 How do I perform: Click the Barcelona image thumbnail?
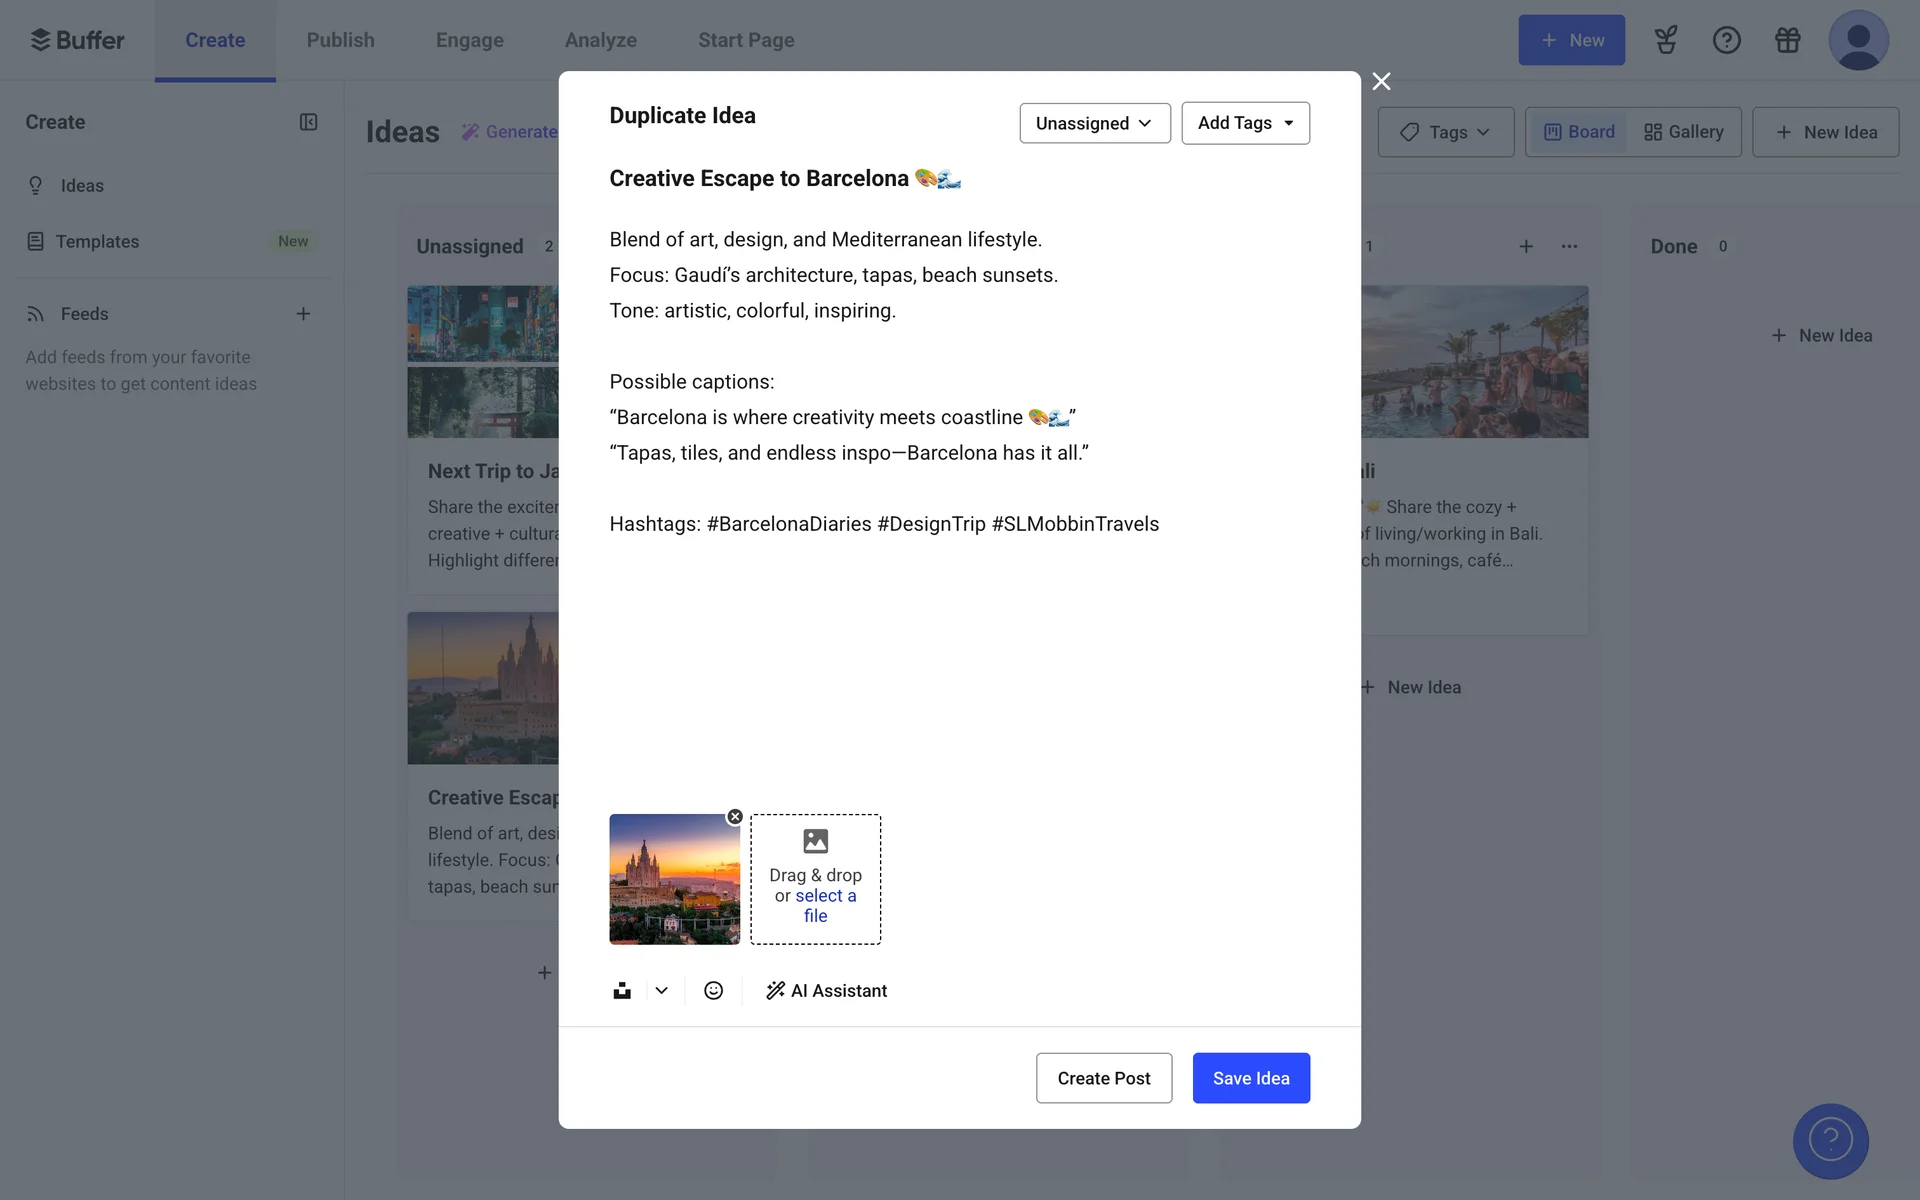tap(674, 880)
